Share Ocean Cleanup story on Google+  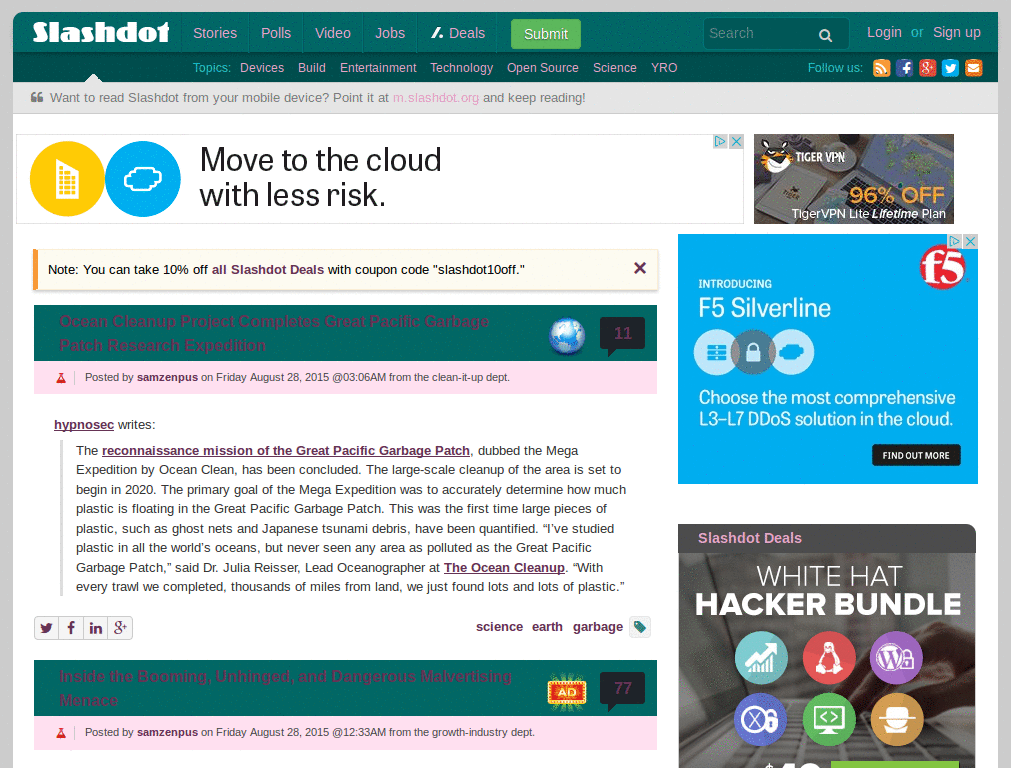coord(120,628)
